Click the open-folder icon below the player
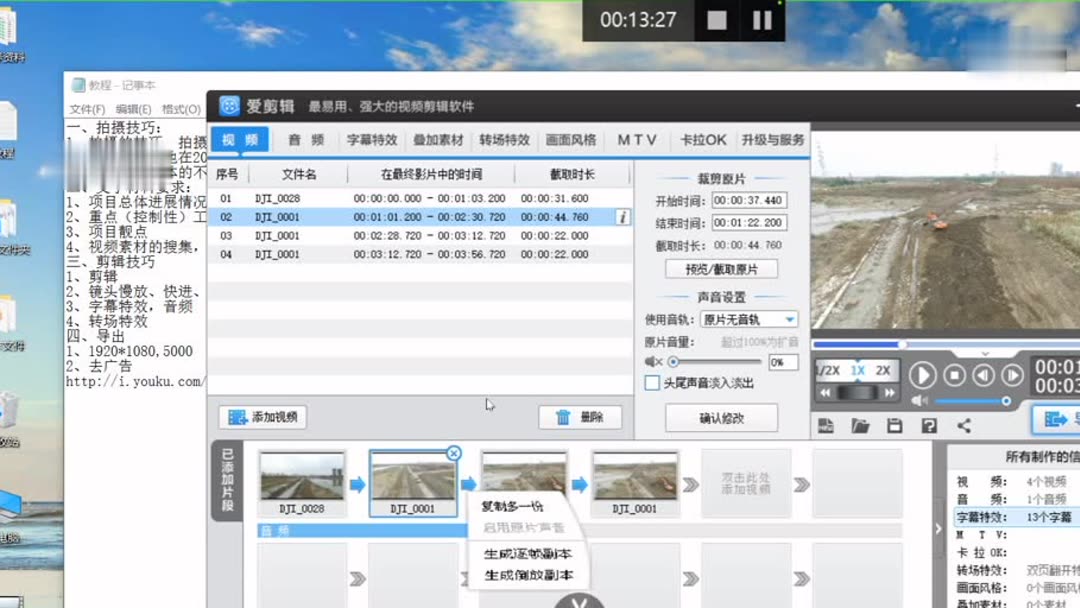Viewport: 1080px width, 608px height. 863,424
